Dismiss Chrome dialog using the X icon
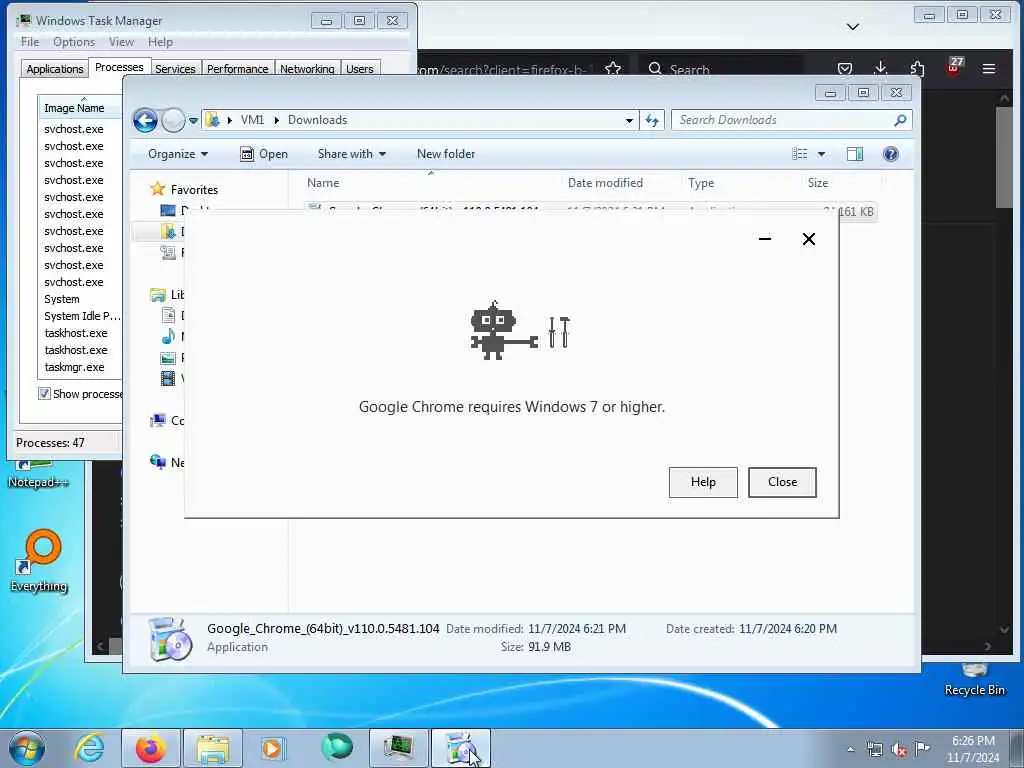The image size is (1024, 768). 808,239
